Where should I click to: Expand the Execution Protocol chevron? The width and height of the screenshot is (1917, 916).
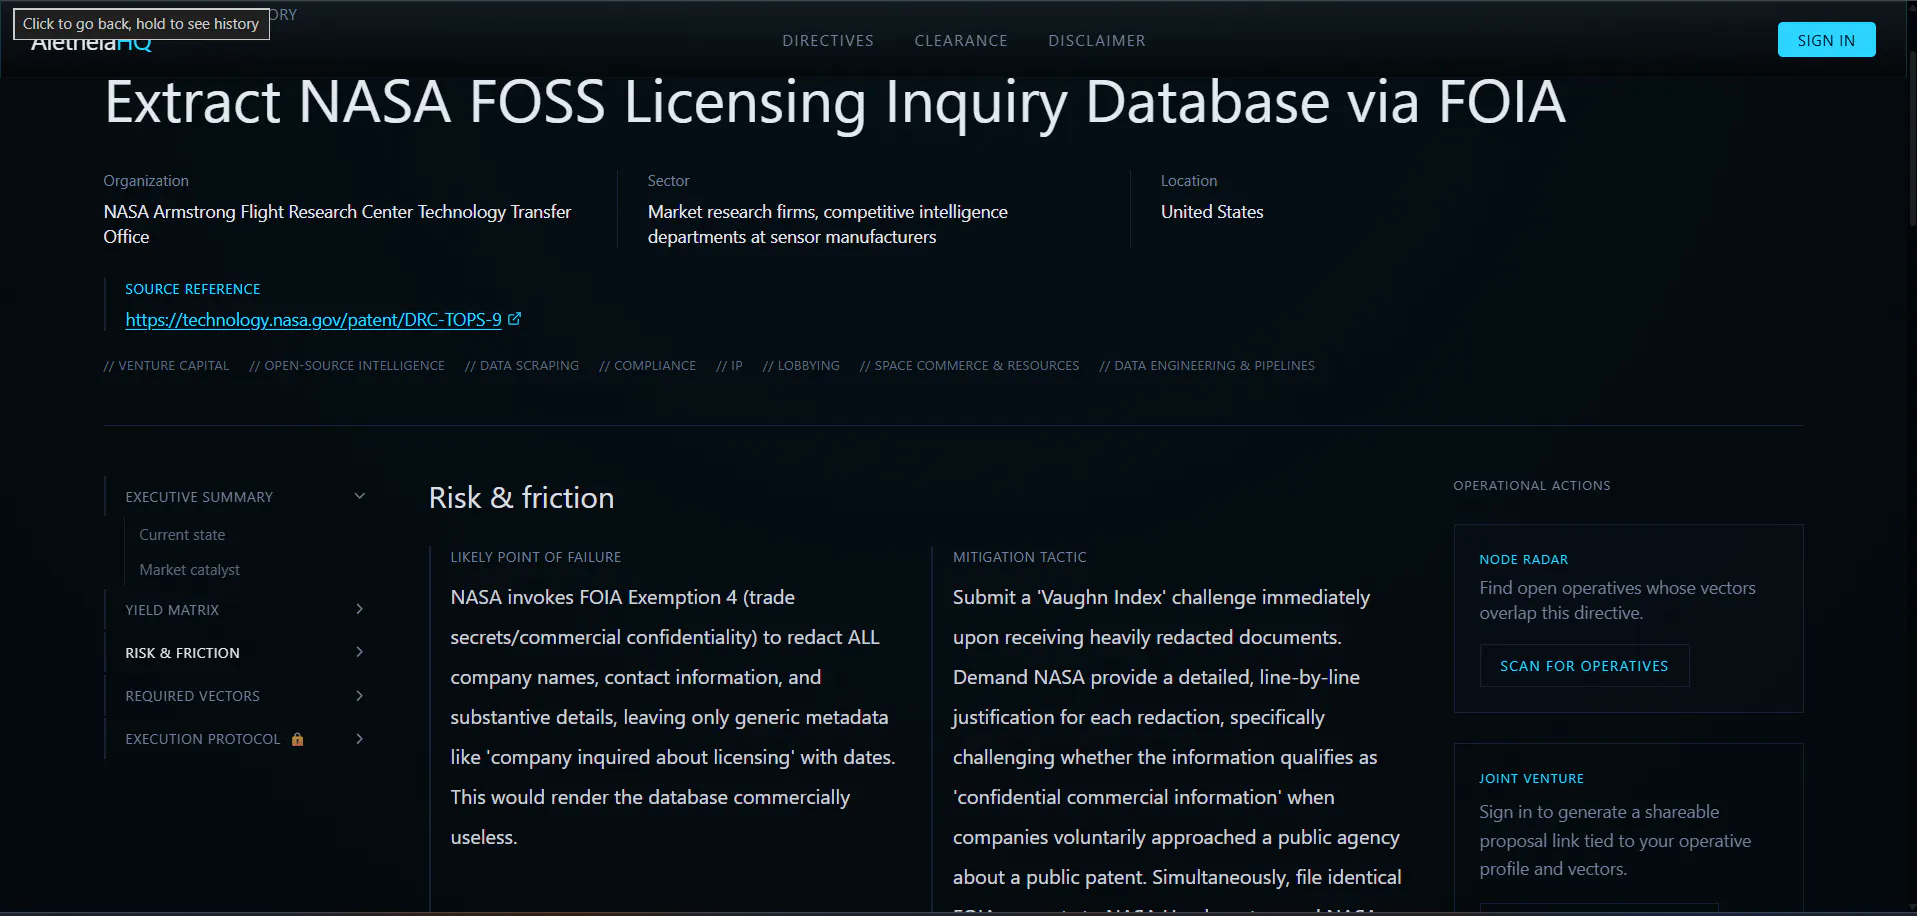(x=360, y=739)
